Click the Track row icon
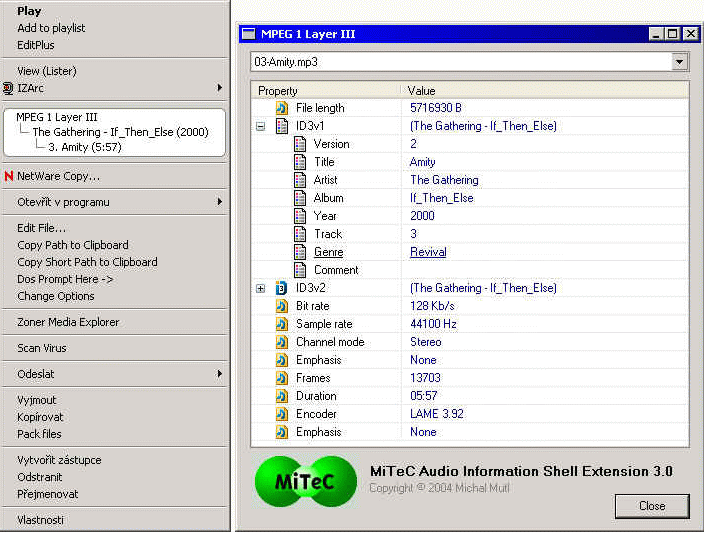 (x=300, y=234)
